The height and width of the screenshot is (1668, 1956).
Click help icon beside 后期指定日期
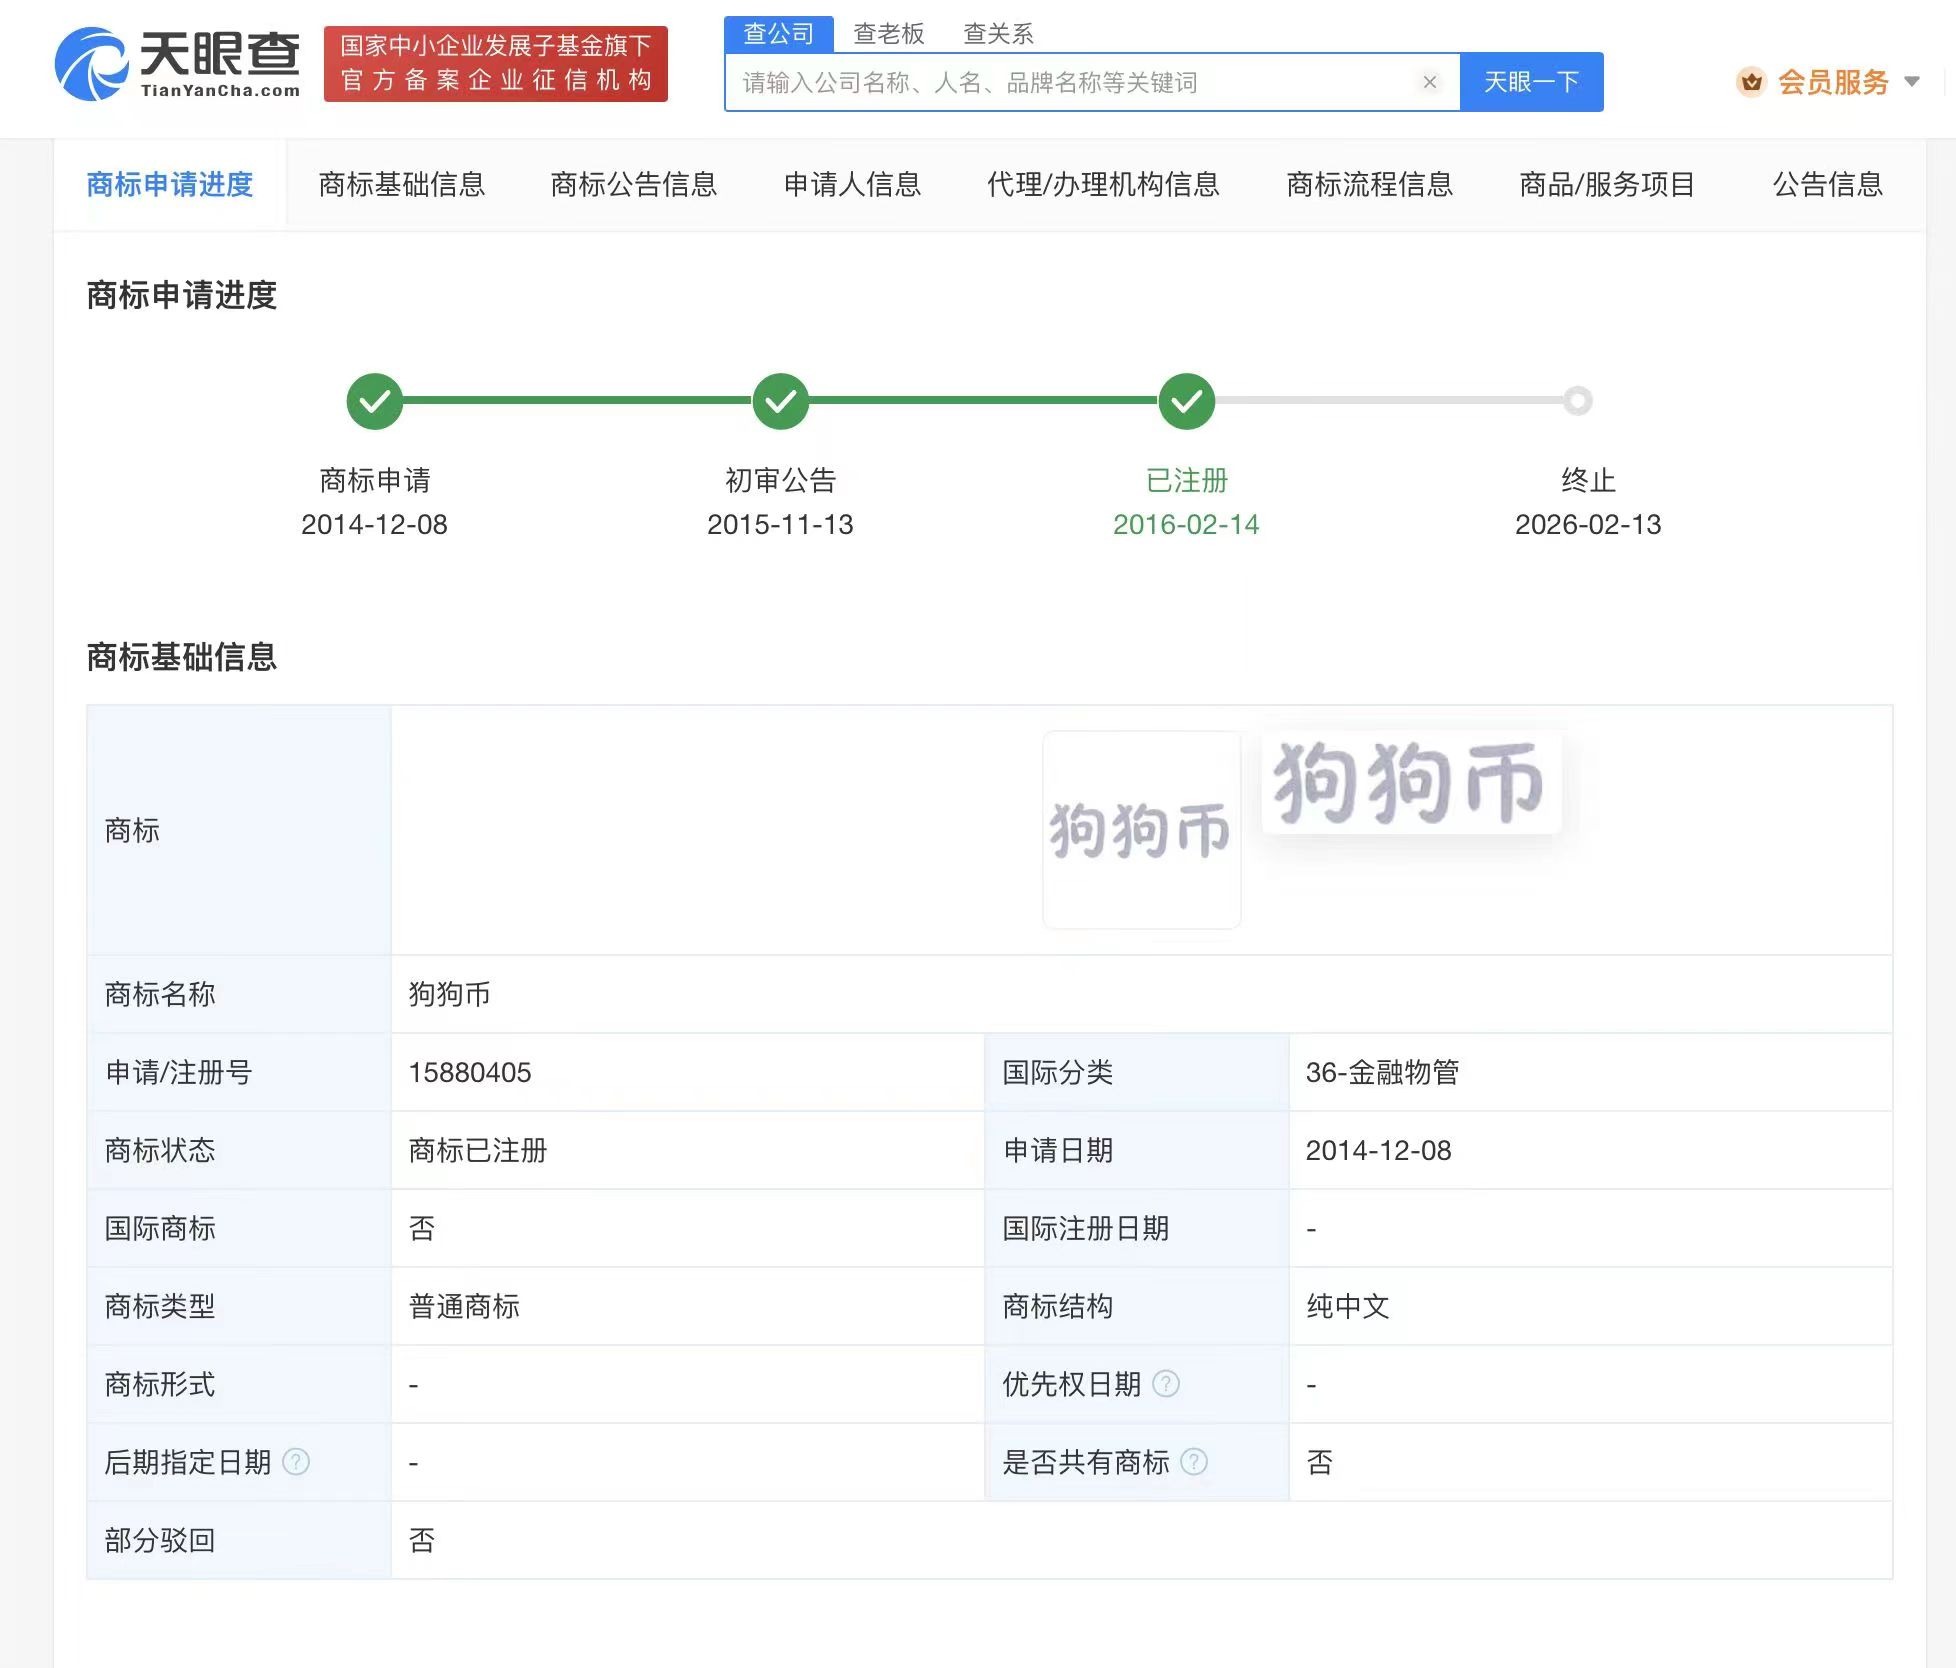296,1462
